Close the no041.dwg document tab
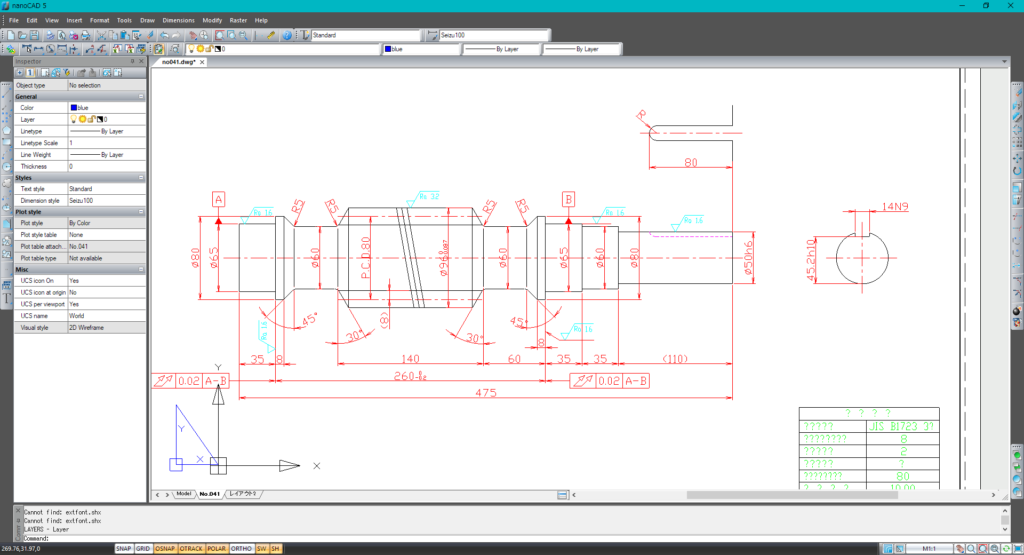1024x555 pixels. tap(207, 62)
